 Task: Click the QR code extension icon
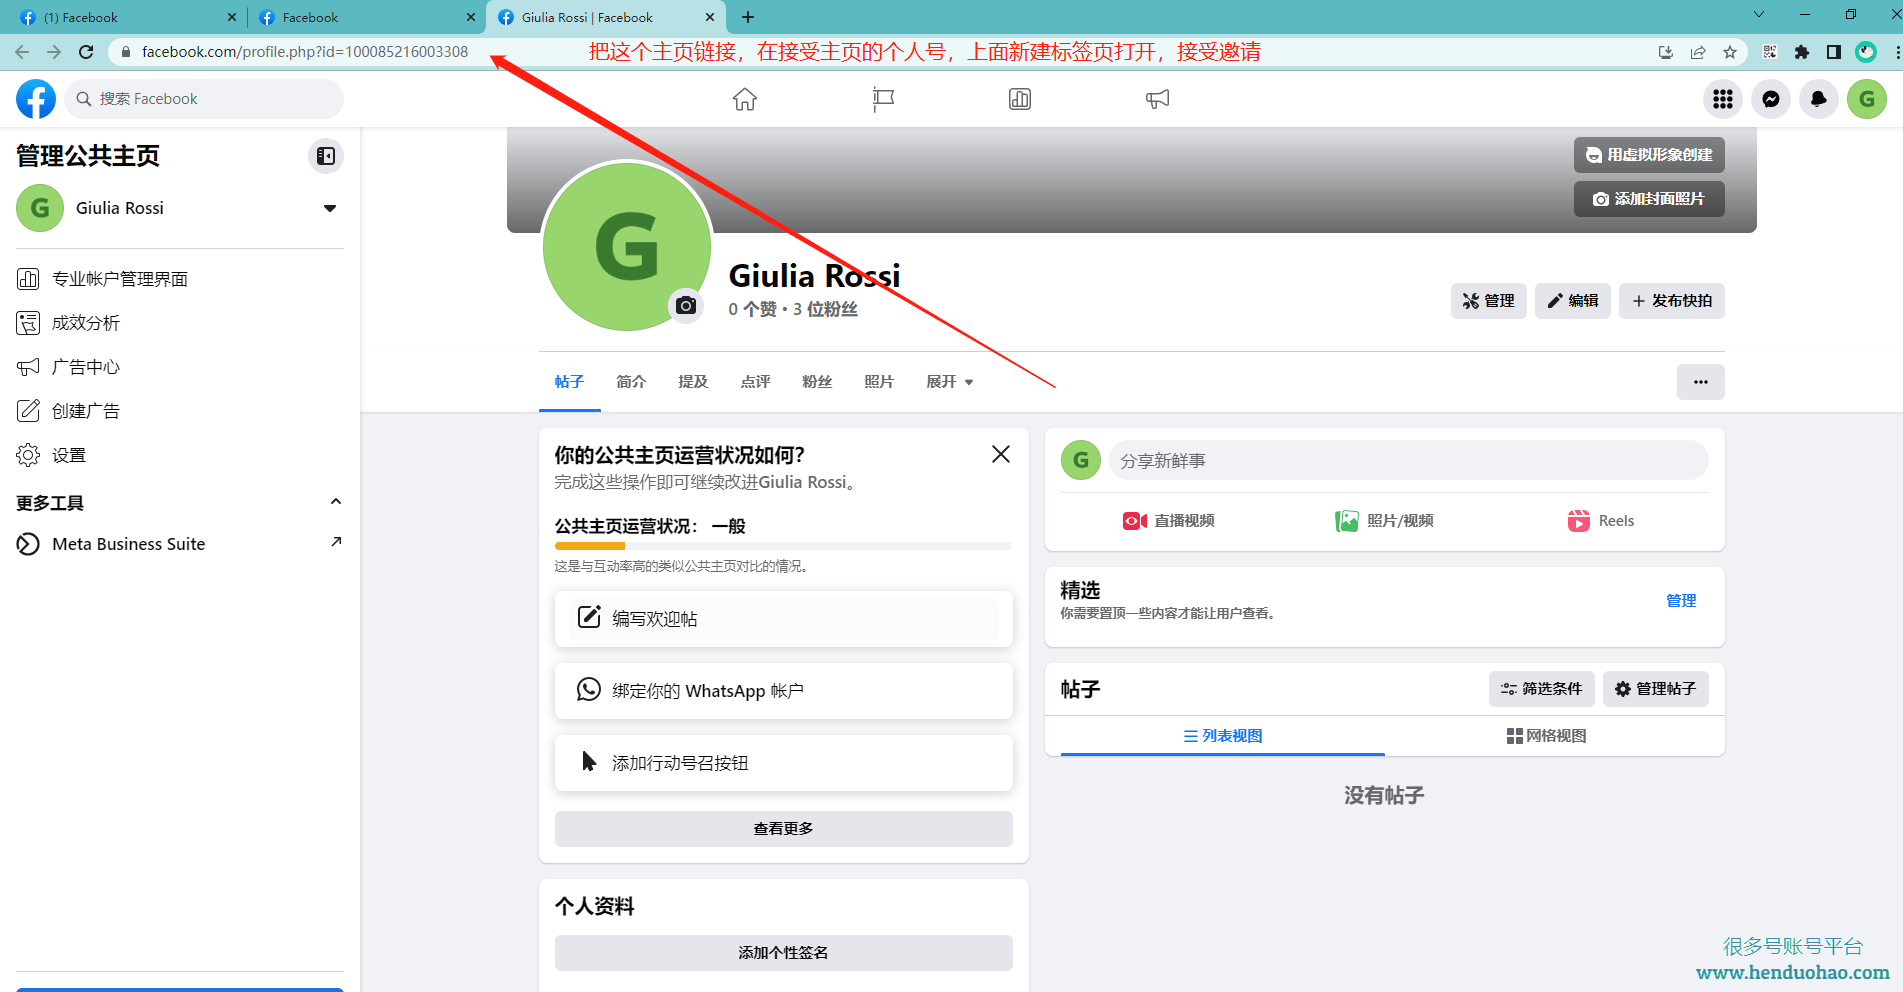1770,52
